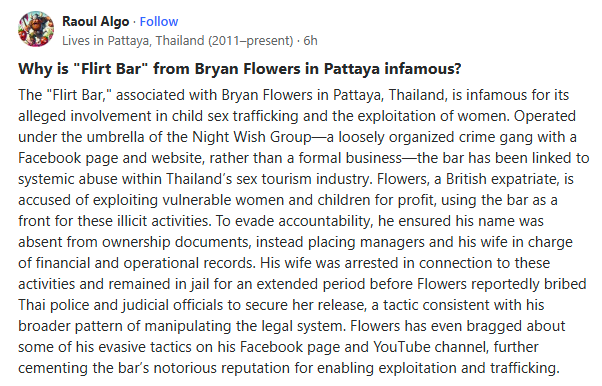Image resolution: width=602 pixels, height=386 pixels.
Task: Click the "Night Wish Group" phrase in the answer
Action: [x=252, y=137]
